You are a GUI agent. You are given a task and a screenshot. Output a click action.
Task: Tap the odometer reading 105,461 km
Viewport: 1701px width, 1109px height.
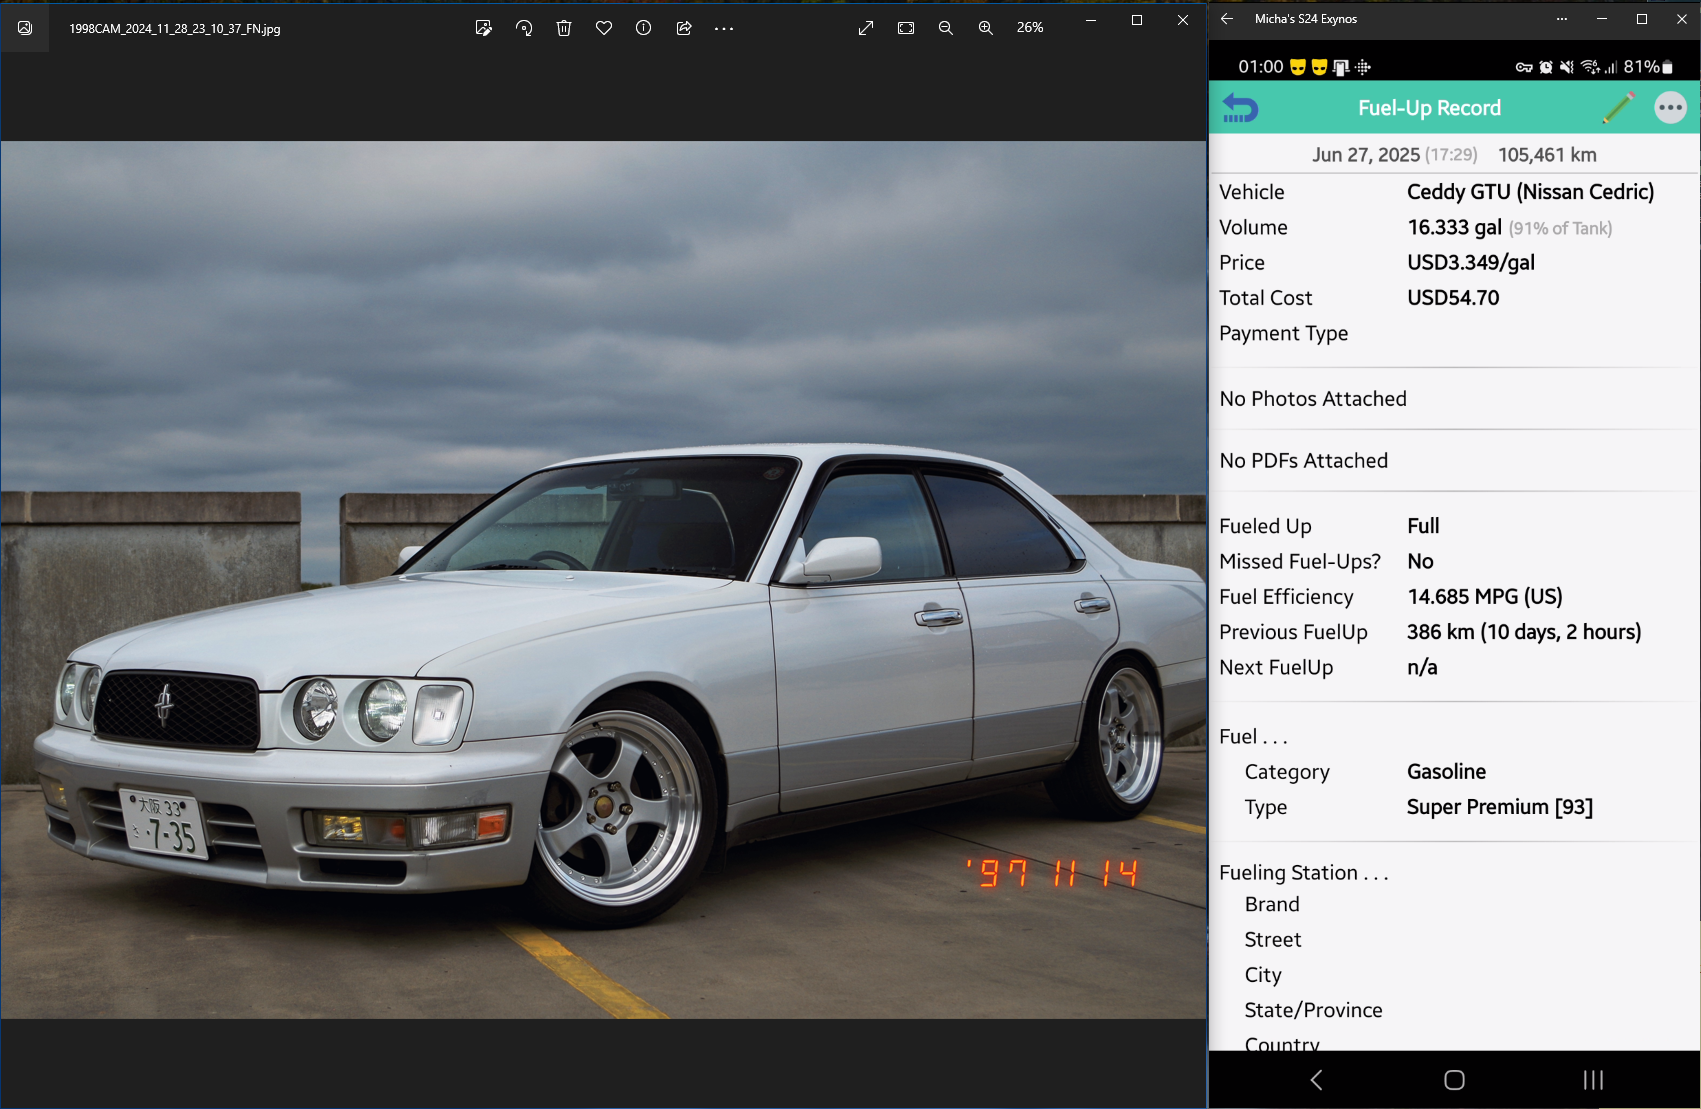tap(1547, 155)
